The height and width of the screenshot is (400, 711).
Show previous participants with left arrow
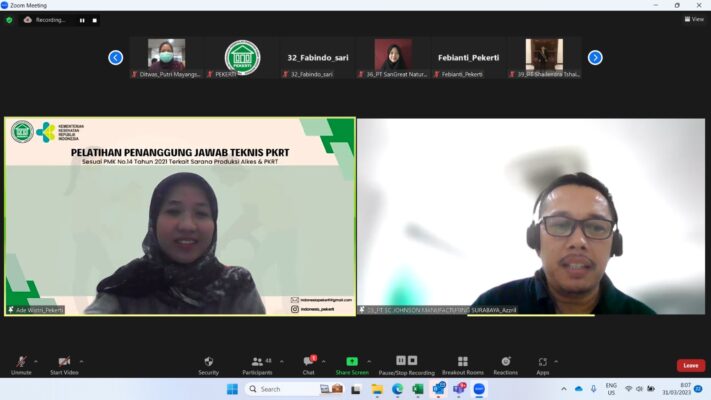(x=115, y=57)
